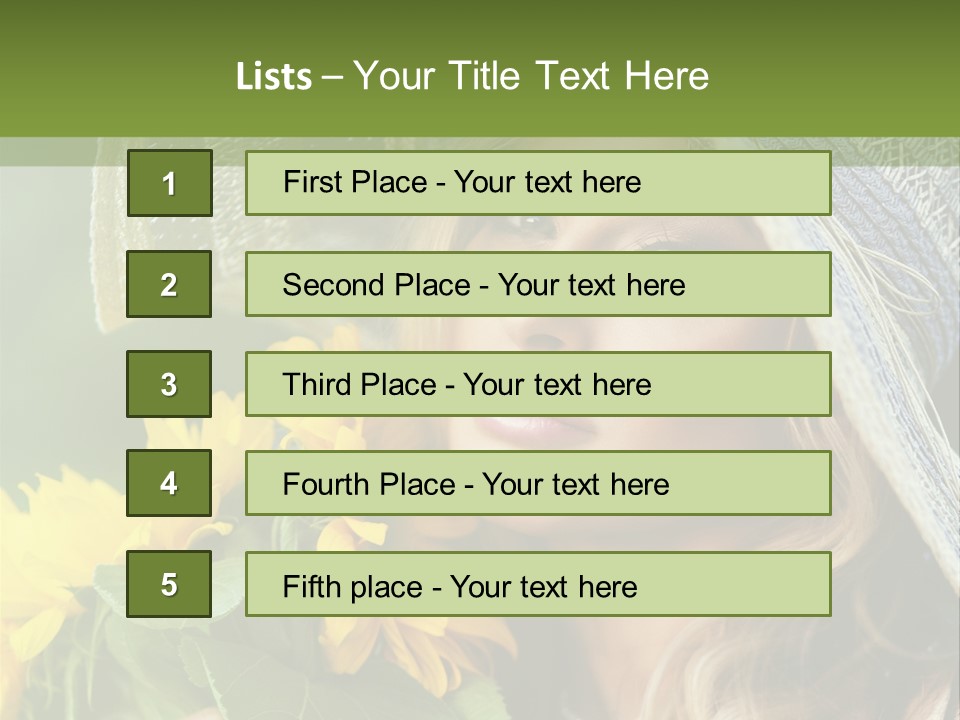Click the Fifth place text box
The height and width of the screenshot is (720, 960).
tap(538, 584)
